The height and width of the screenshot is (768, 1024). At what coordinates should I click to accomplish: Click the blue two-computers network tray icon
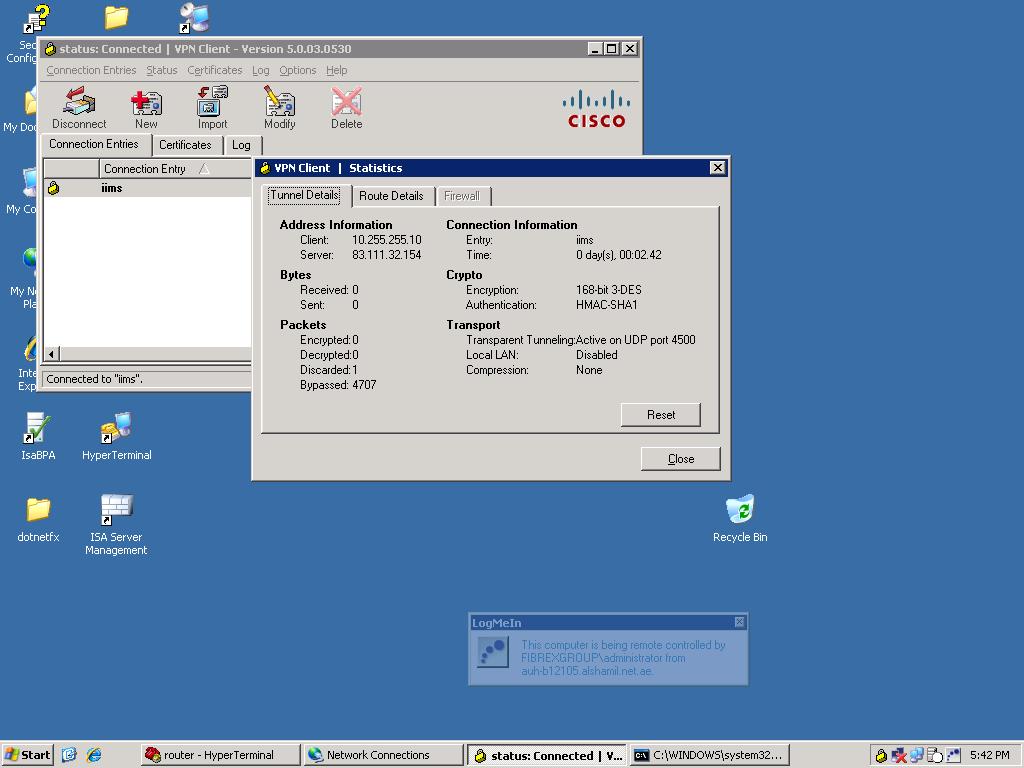coord(917,756)
